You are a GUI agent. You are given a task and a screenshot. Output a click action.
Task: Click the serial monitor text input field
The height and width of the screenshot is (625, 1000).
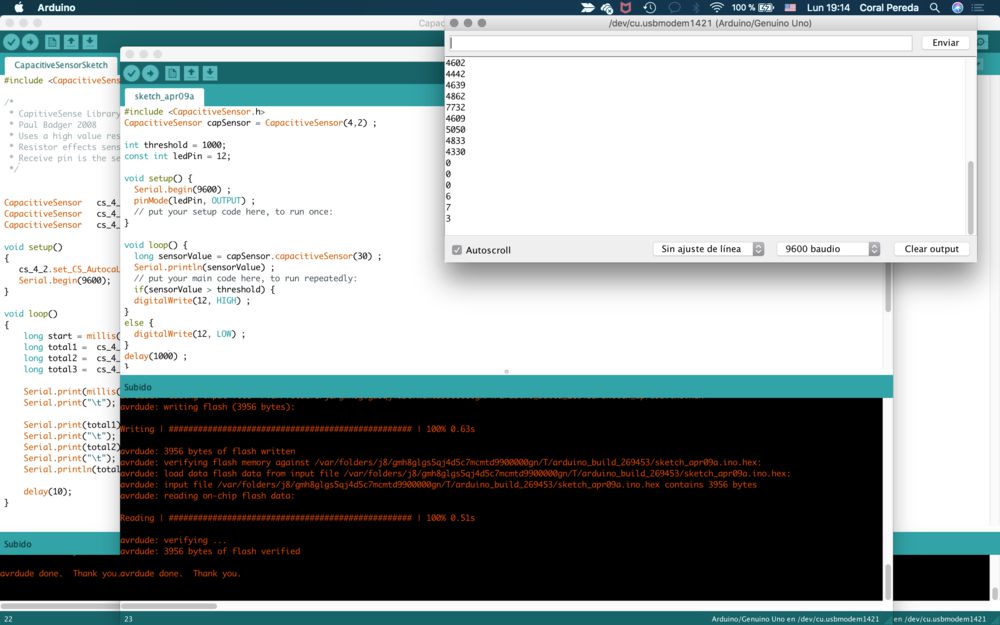680,43
